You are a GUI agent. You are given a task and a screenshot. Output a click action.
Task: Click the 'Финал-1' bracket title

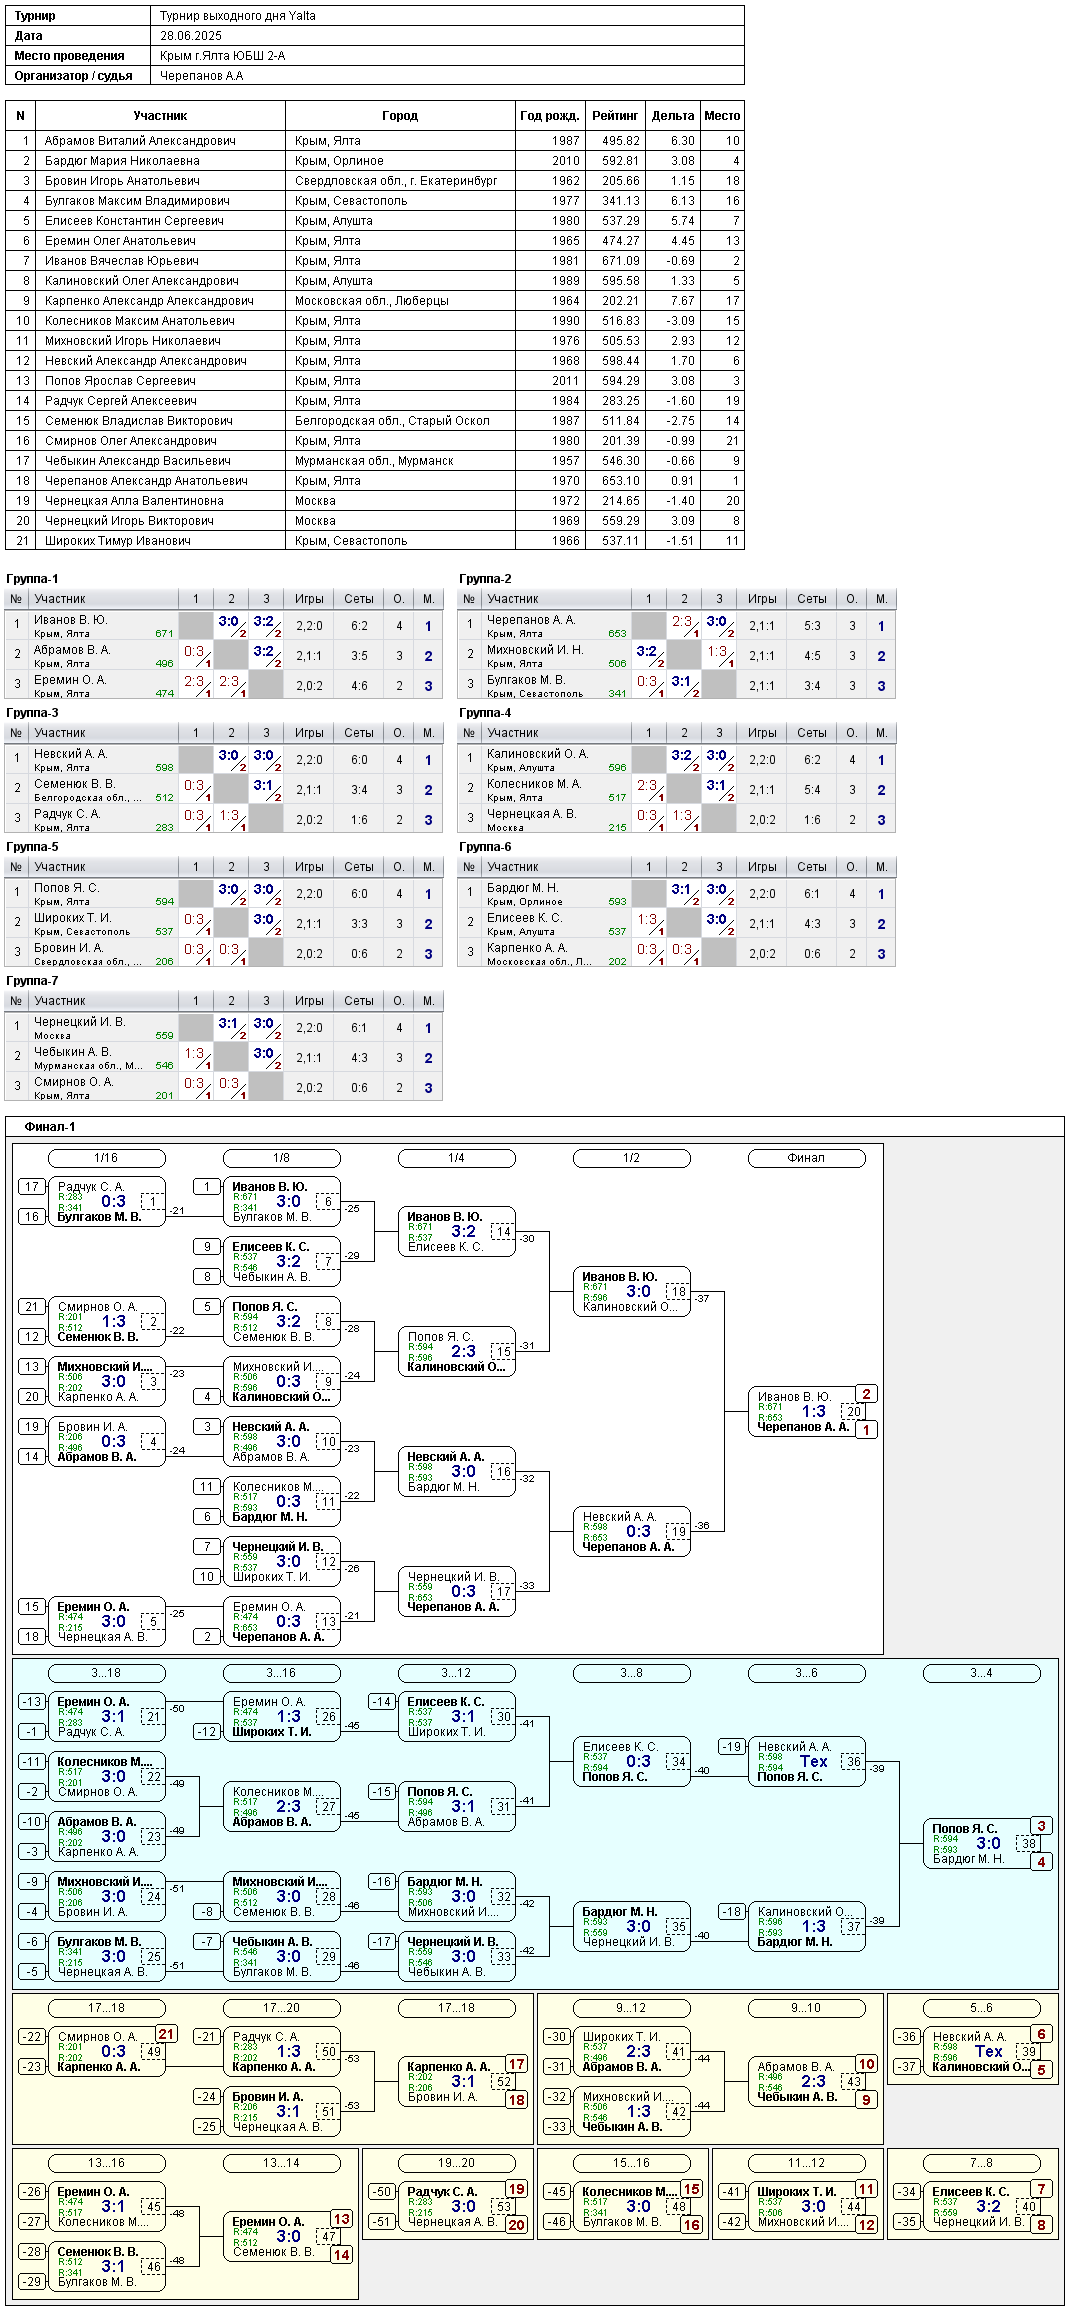tap(50, 1127)
